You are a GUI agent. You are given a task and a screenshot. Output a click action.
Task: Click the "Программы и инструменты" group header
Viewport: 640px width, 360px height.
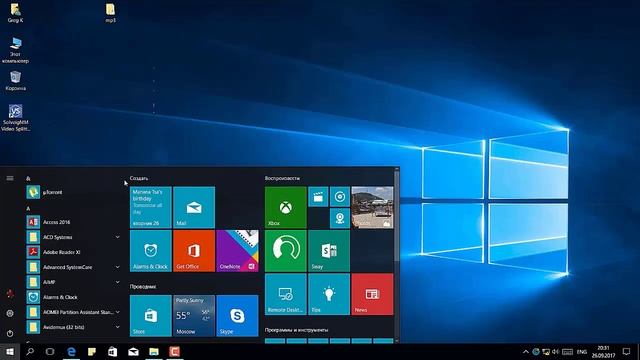click(x=296, y=330)
